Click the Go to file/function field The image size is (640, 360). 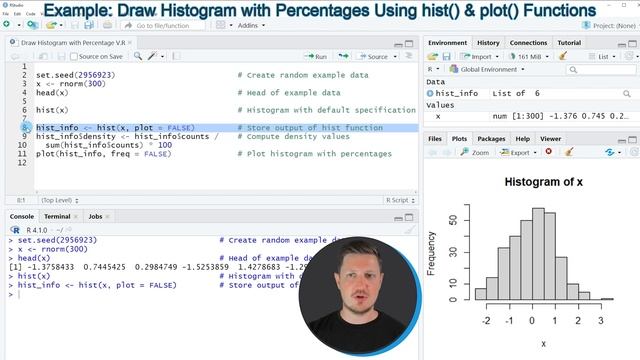[x=163, y=25]
